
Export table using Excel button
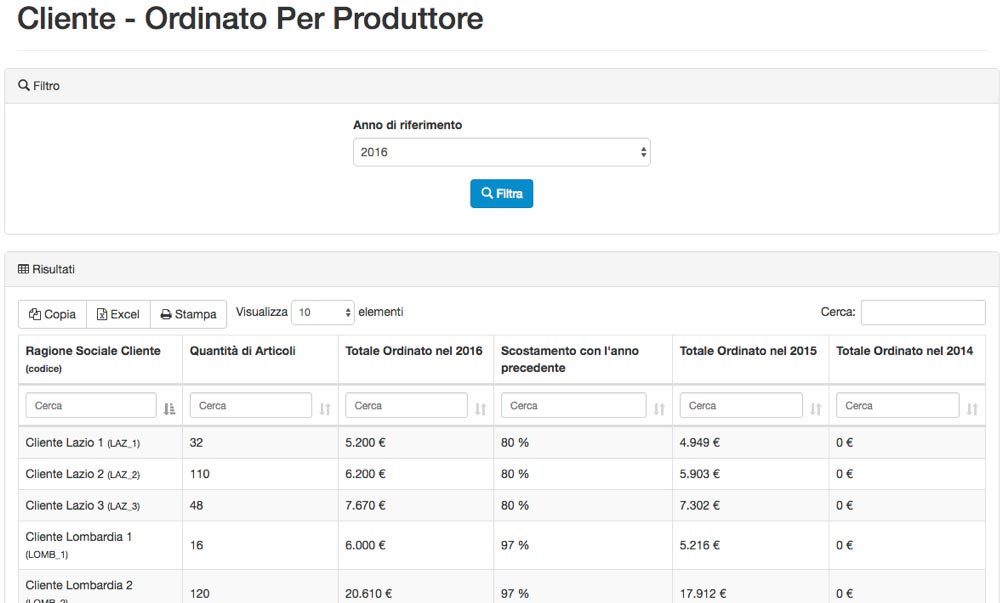(x=118, y=314)
